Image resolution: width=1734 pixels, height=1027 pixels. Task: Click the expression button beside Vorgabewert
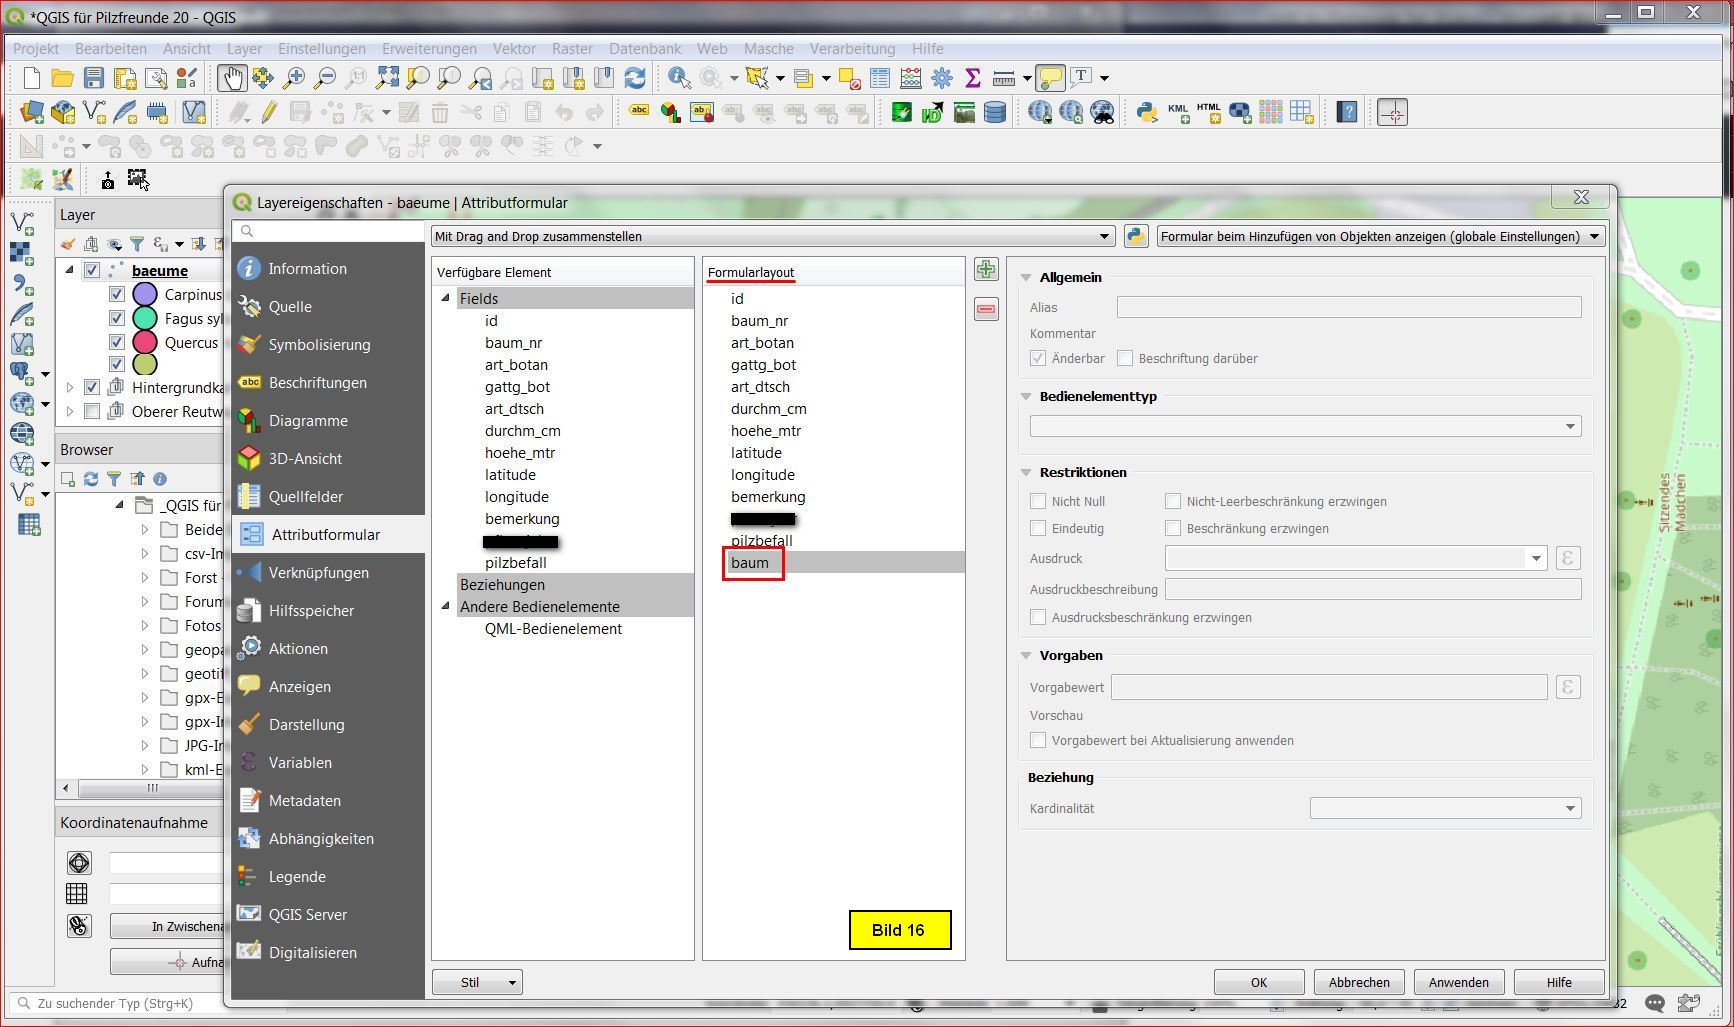point(1567,688)
